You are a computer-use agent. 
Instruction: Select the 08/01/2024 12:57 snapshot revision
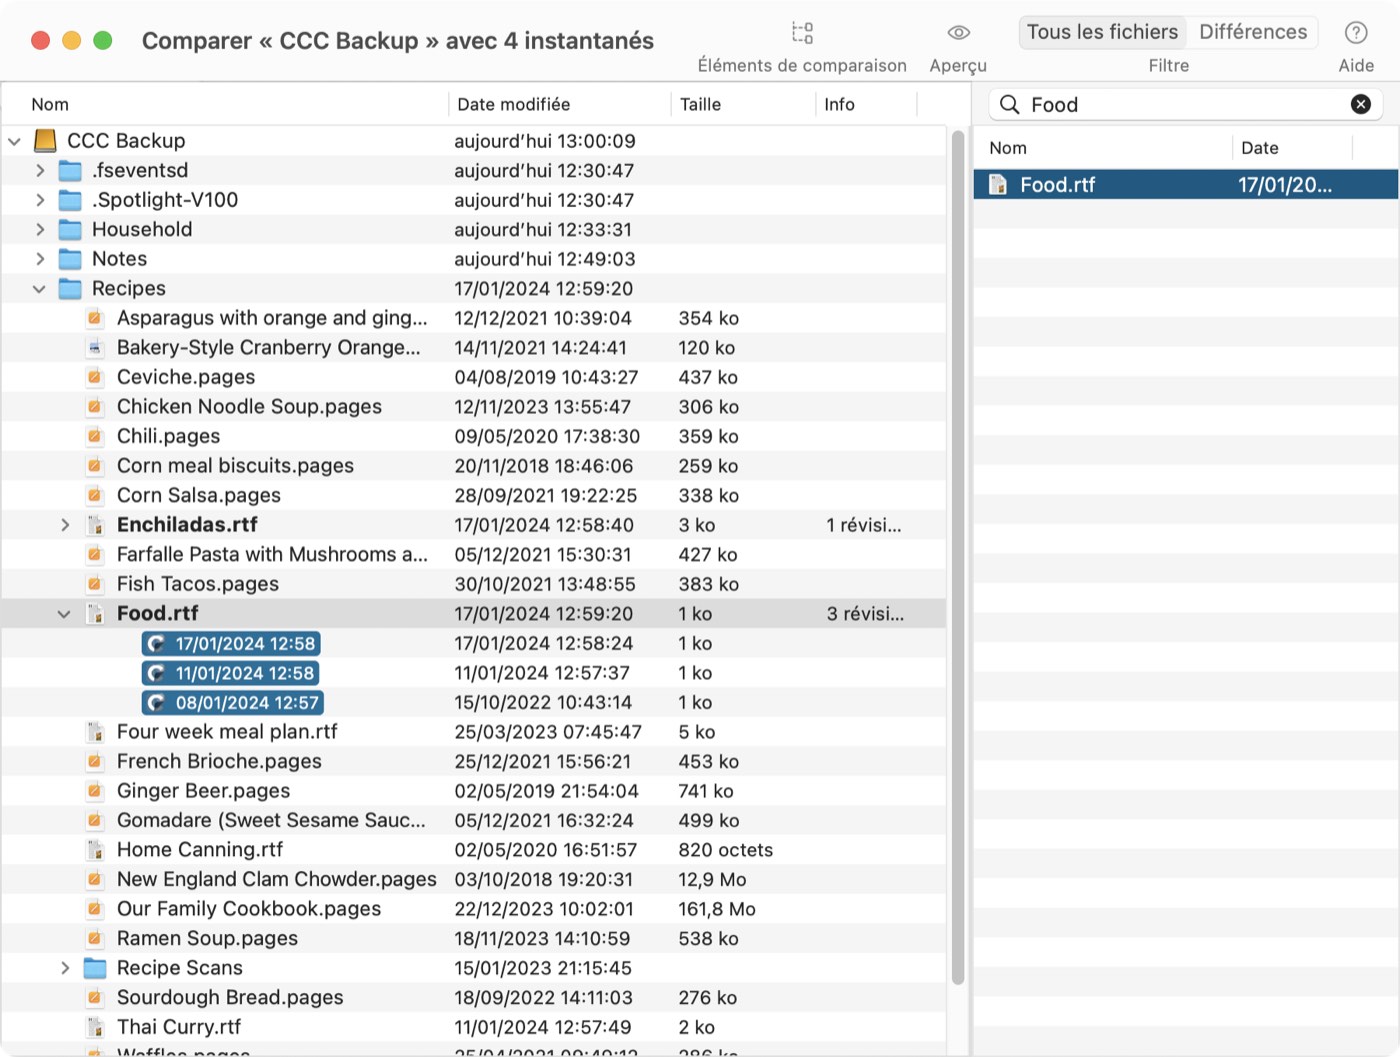click(232, 703)
